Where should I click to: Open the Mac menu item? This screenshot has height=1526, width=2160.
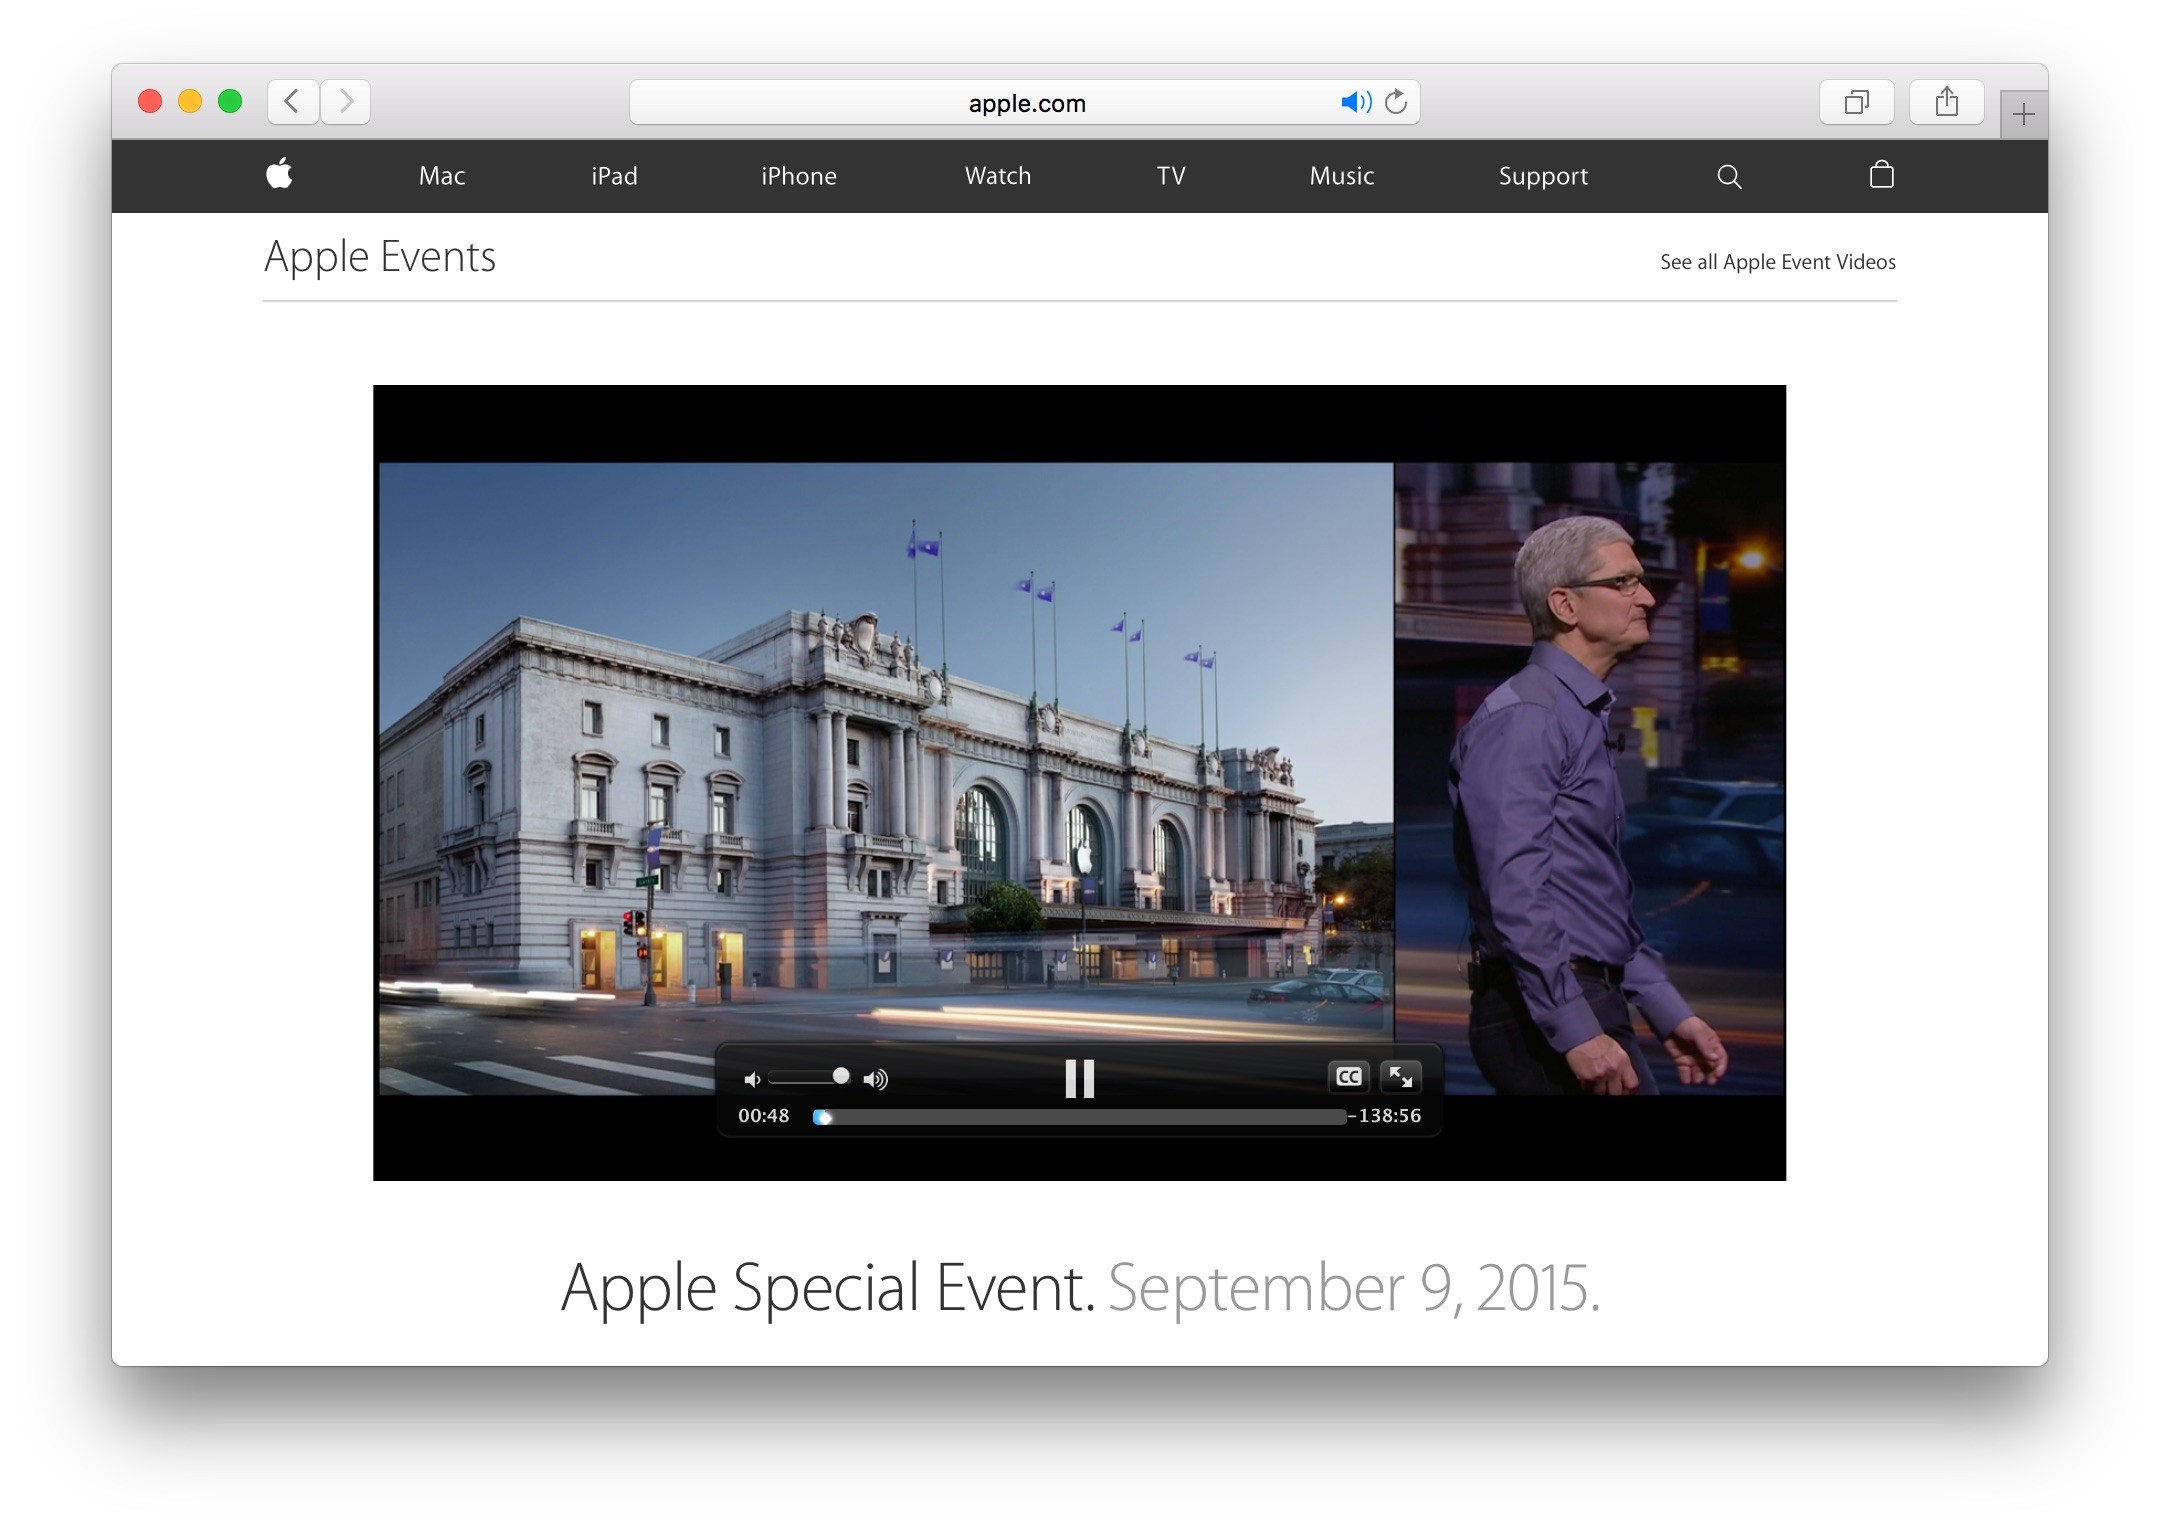pyautogui.click(x=442, y=176)
